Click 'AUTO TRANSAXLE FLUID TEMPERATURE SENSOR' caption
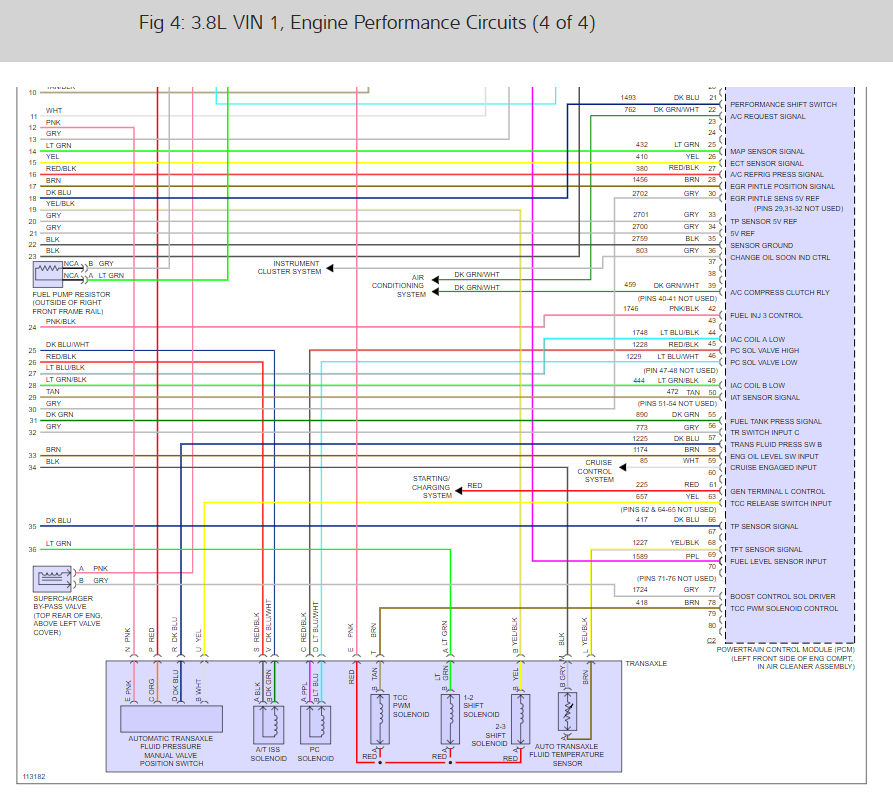 (567, 755)
